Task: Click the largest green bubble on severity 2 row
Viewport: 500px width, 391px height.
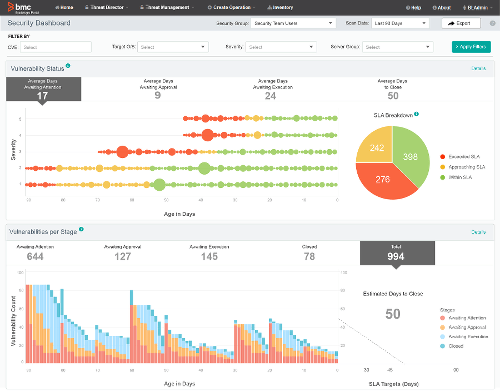Action: 204,168
